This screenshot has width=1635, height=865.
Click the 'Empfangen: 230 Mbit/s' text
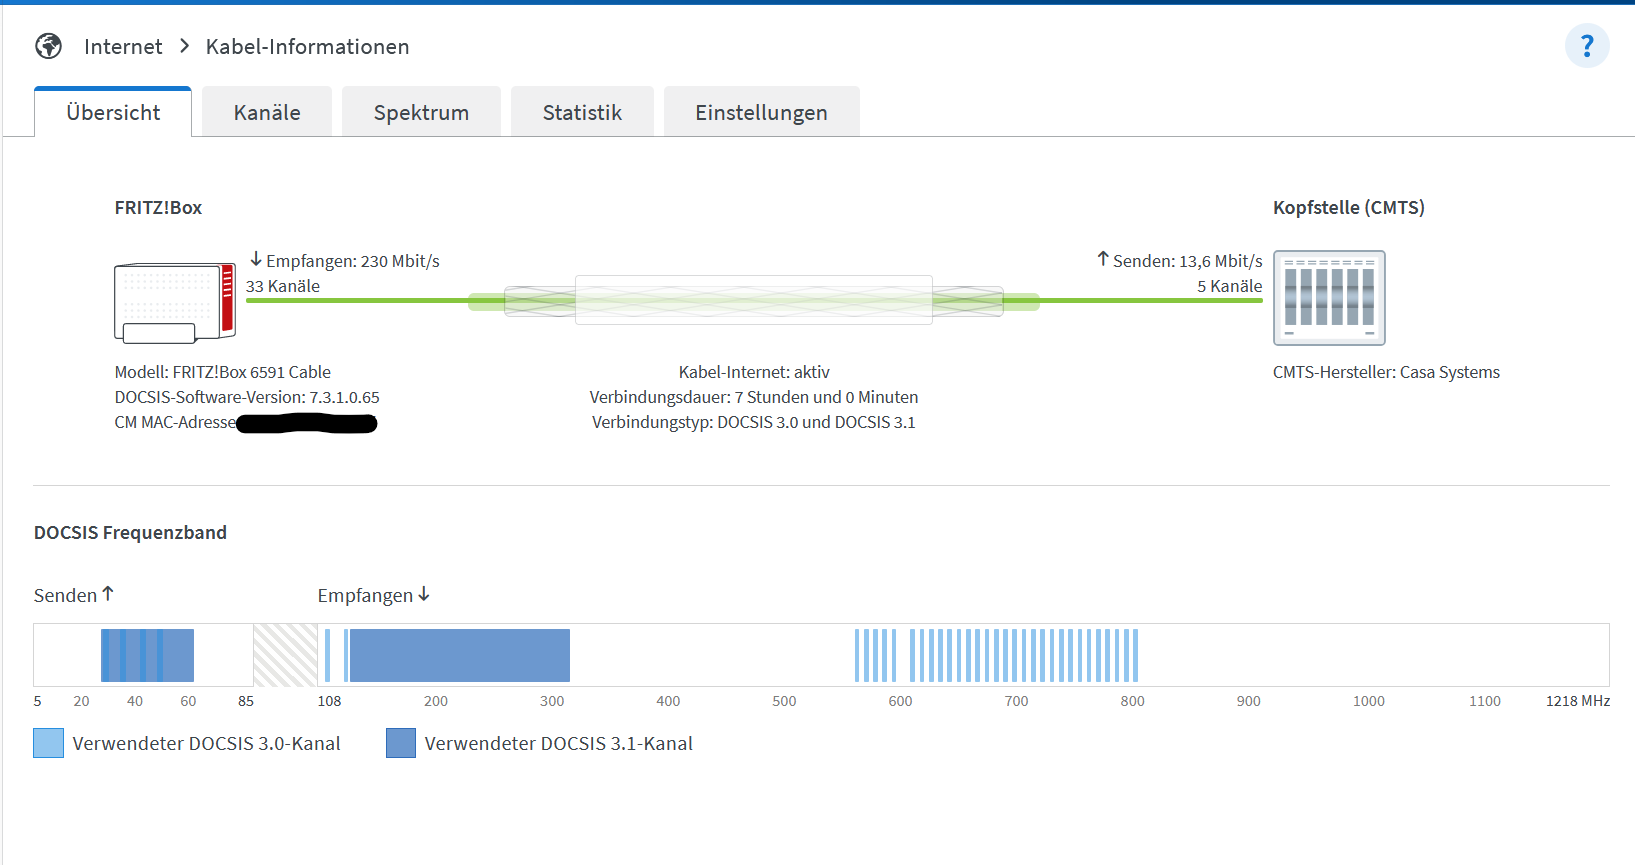[x=353, y=261]
